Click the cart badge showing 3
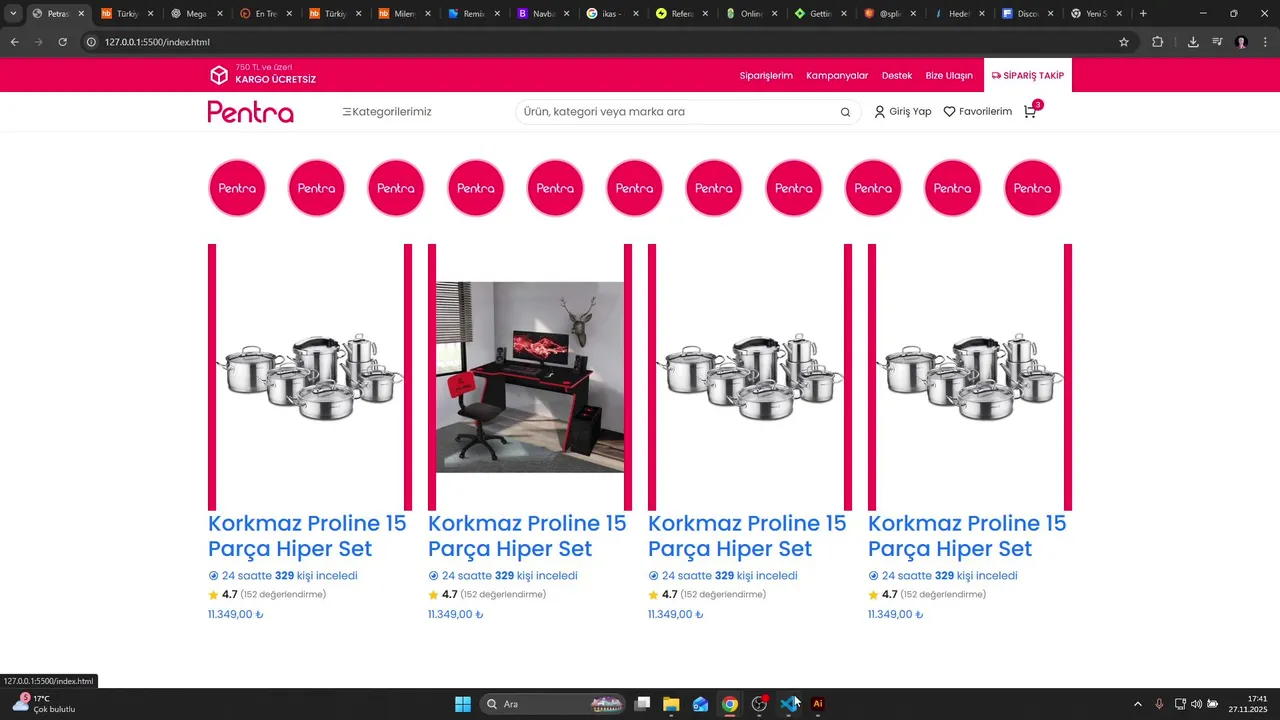This screenshot has width=1280, height=720. [x=1038, y=104]
